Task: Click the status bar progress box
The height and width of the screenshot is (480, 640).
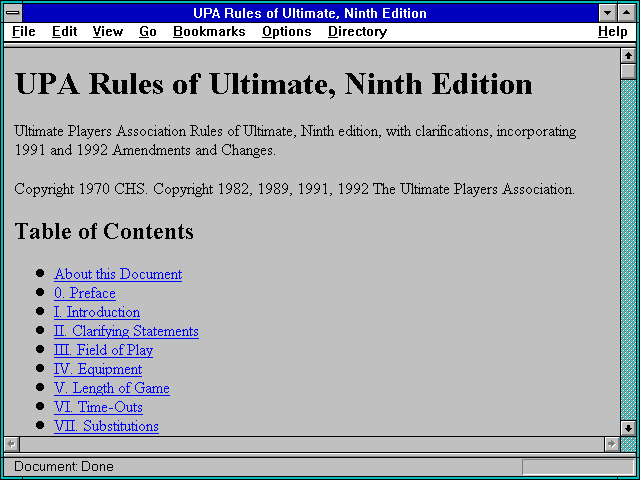Action: coord(578,467)
